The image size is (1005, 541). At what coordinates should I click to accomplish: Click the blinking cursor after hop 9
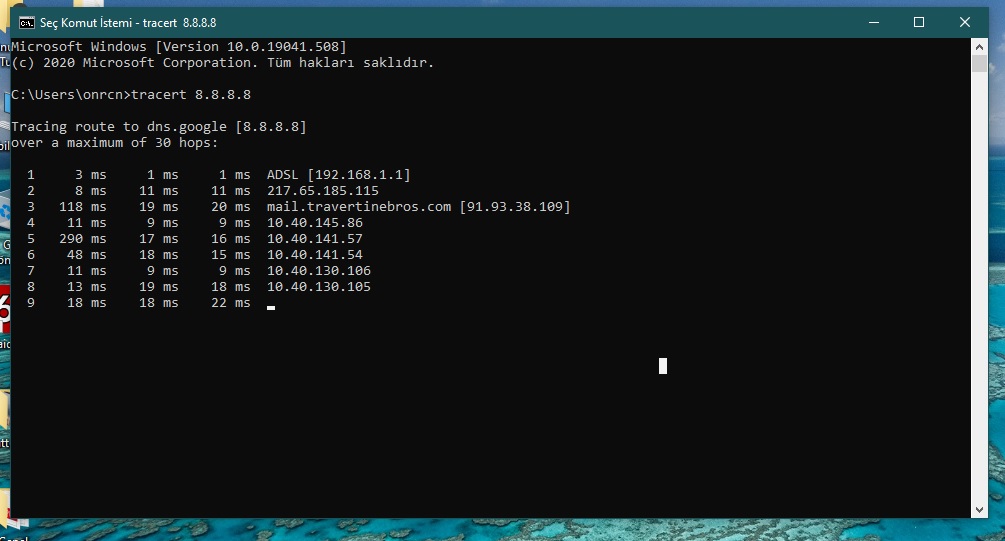click(271, 308)
